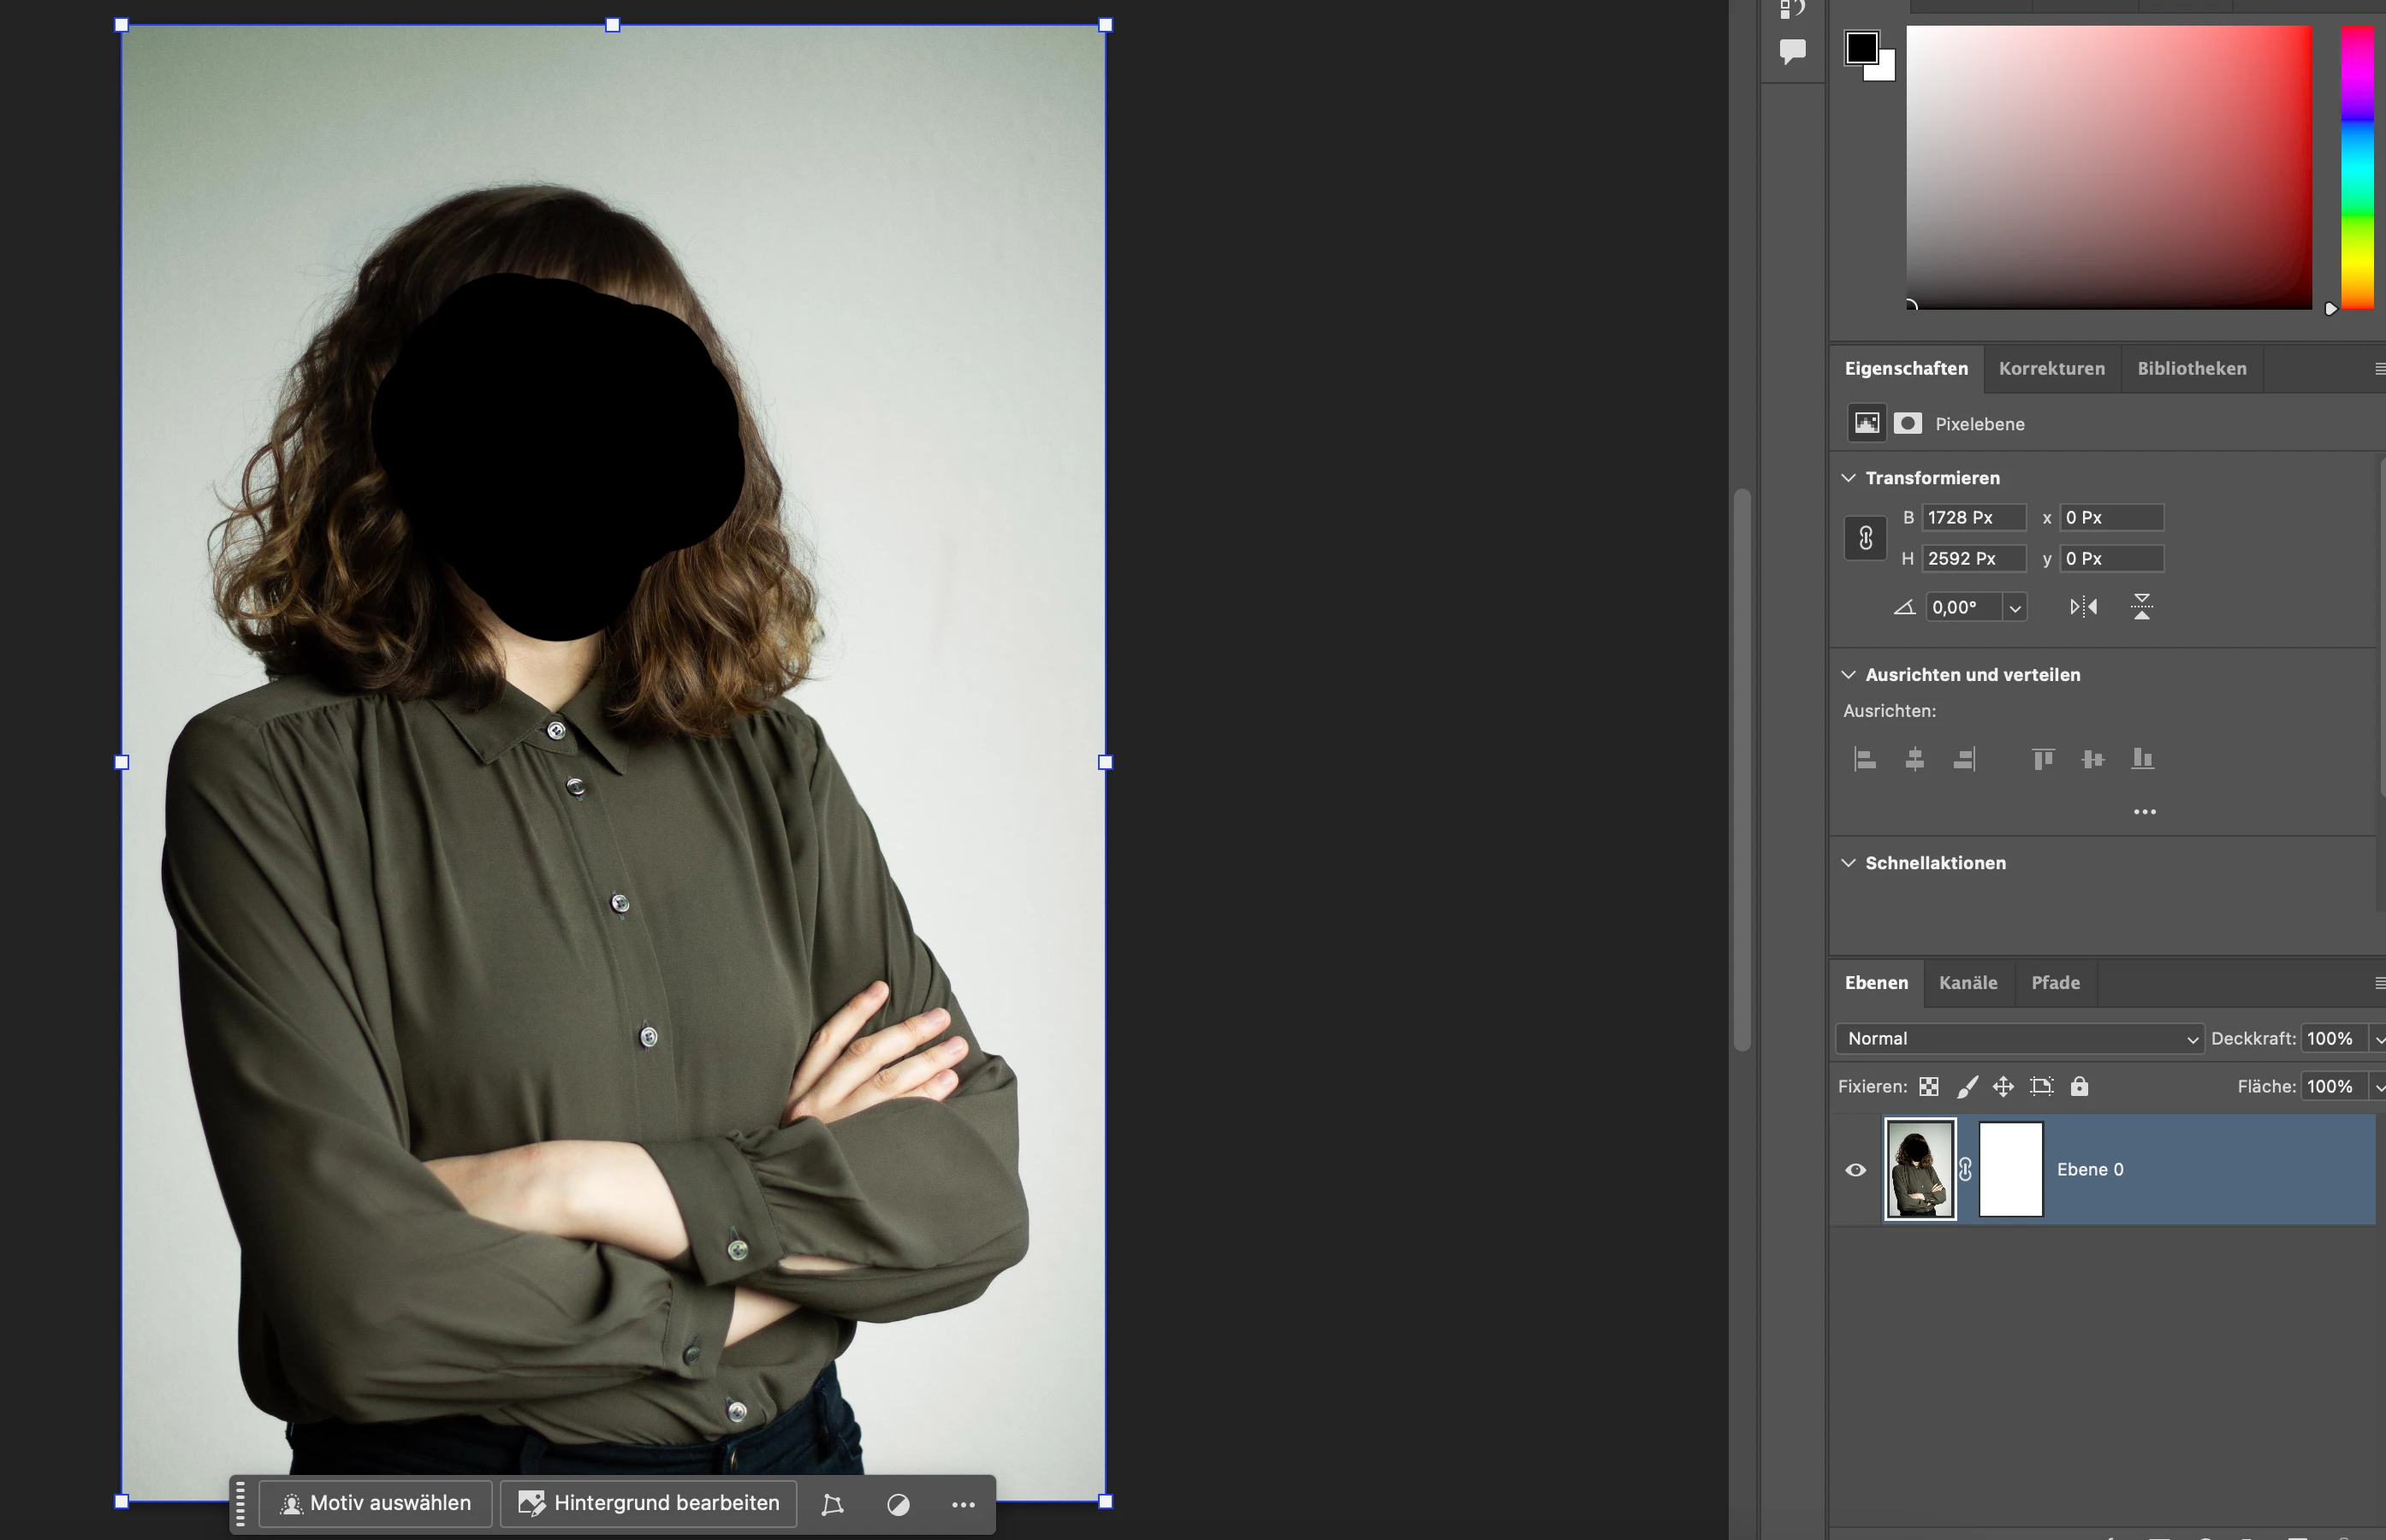This screenshot has height=1540, width=2386.
Task: Click the black foreground color swatch
Action: [x=1861, y=47]
